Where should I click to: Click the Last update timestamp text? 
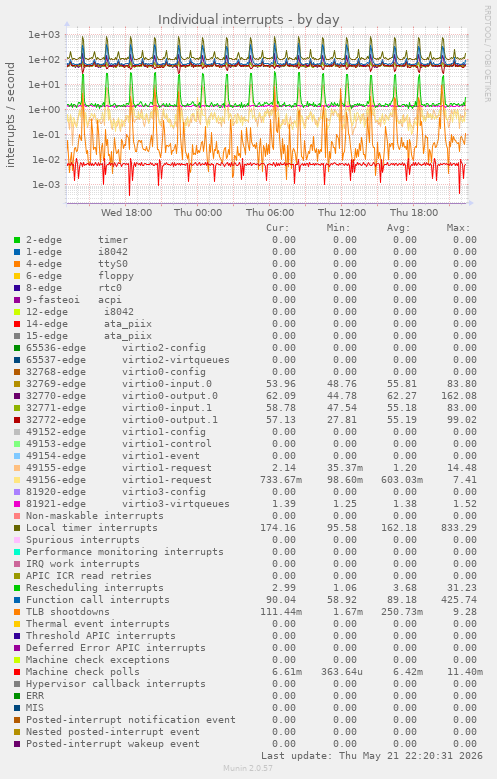[372, 756]
